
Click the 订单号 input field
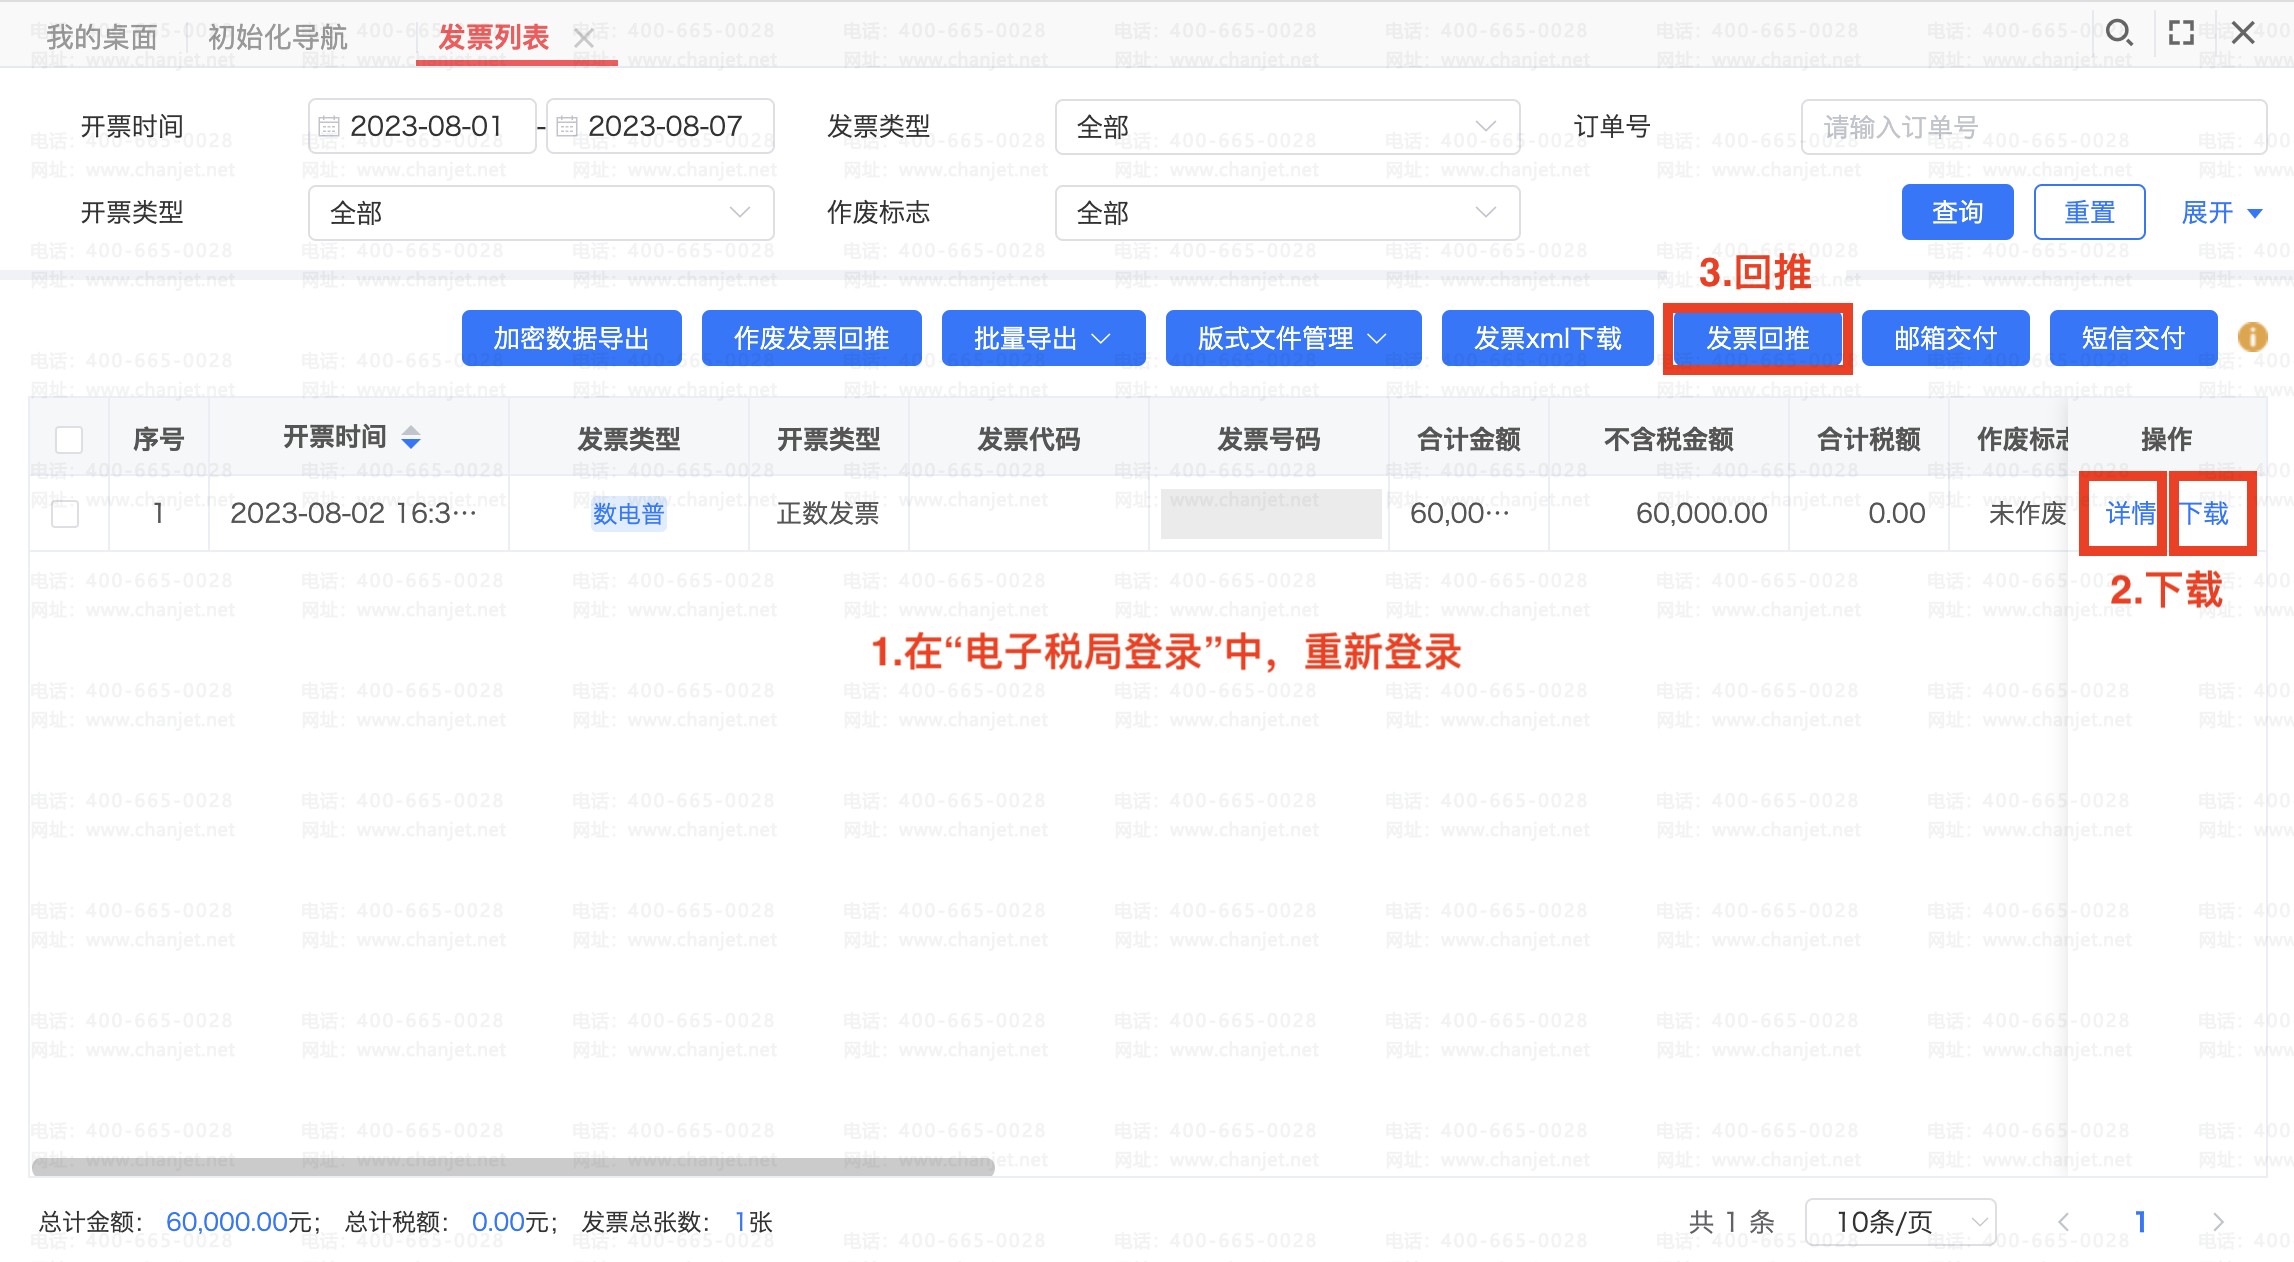click(x=2033, y=127)
